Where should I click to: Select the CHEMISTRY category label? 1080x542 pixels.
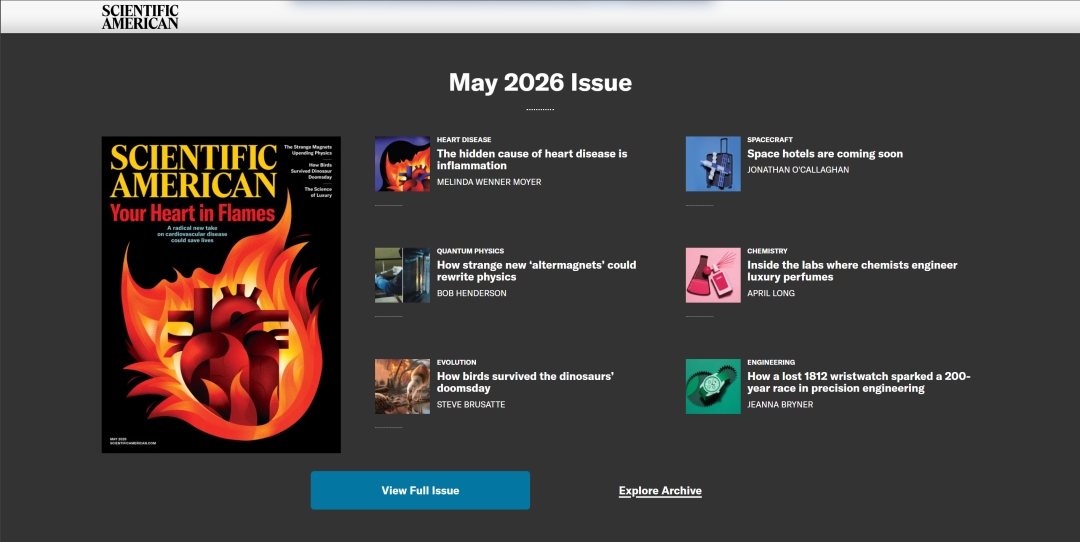pyautogui.click(x=767, y=251)
